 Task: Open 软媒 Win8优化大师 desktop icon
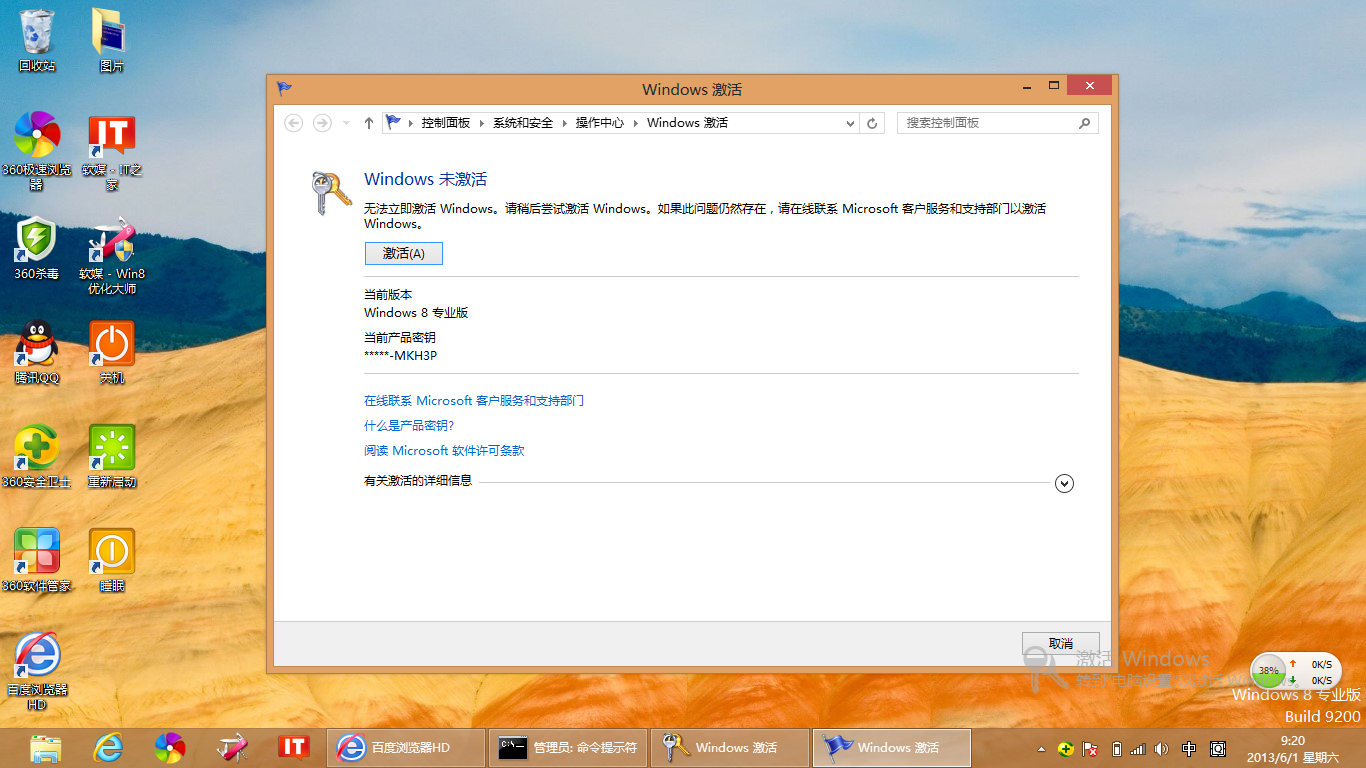[111, 255]
